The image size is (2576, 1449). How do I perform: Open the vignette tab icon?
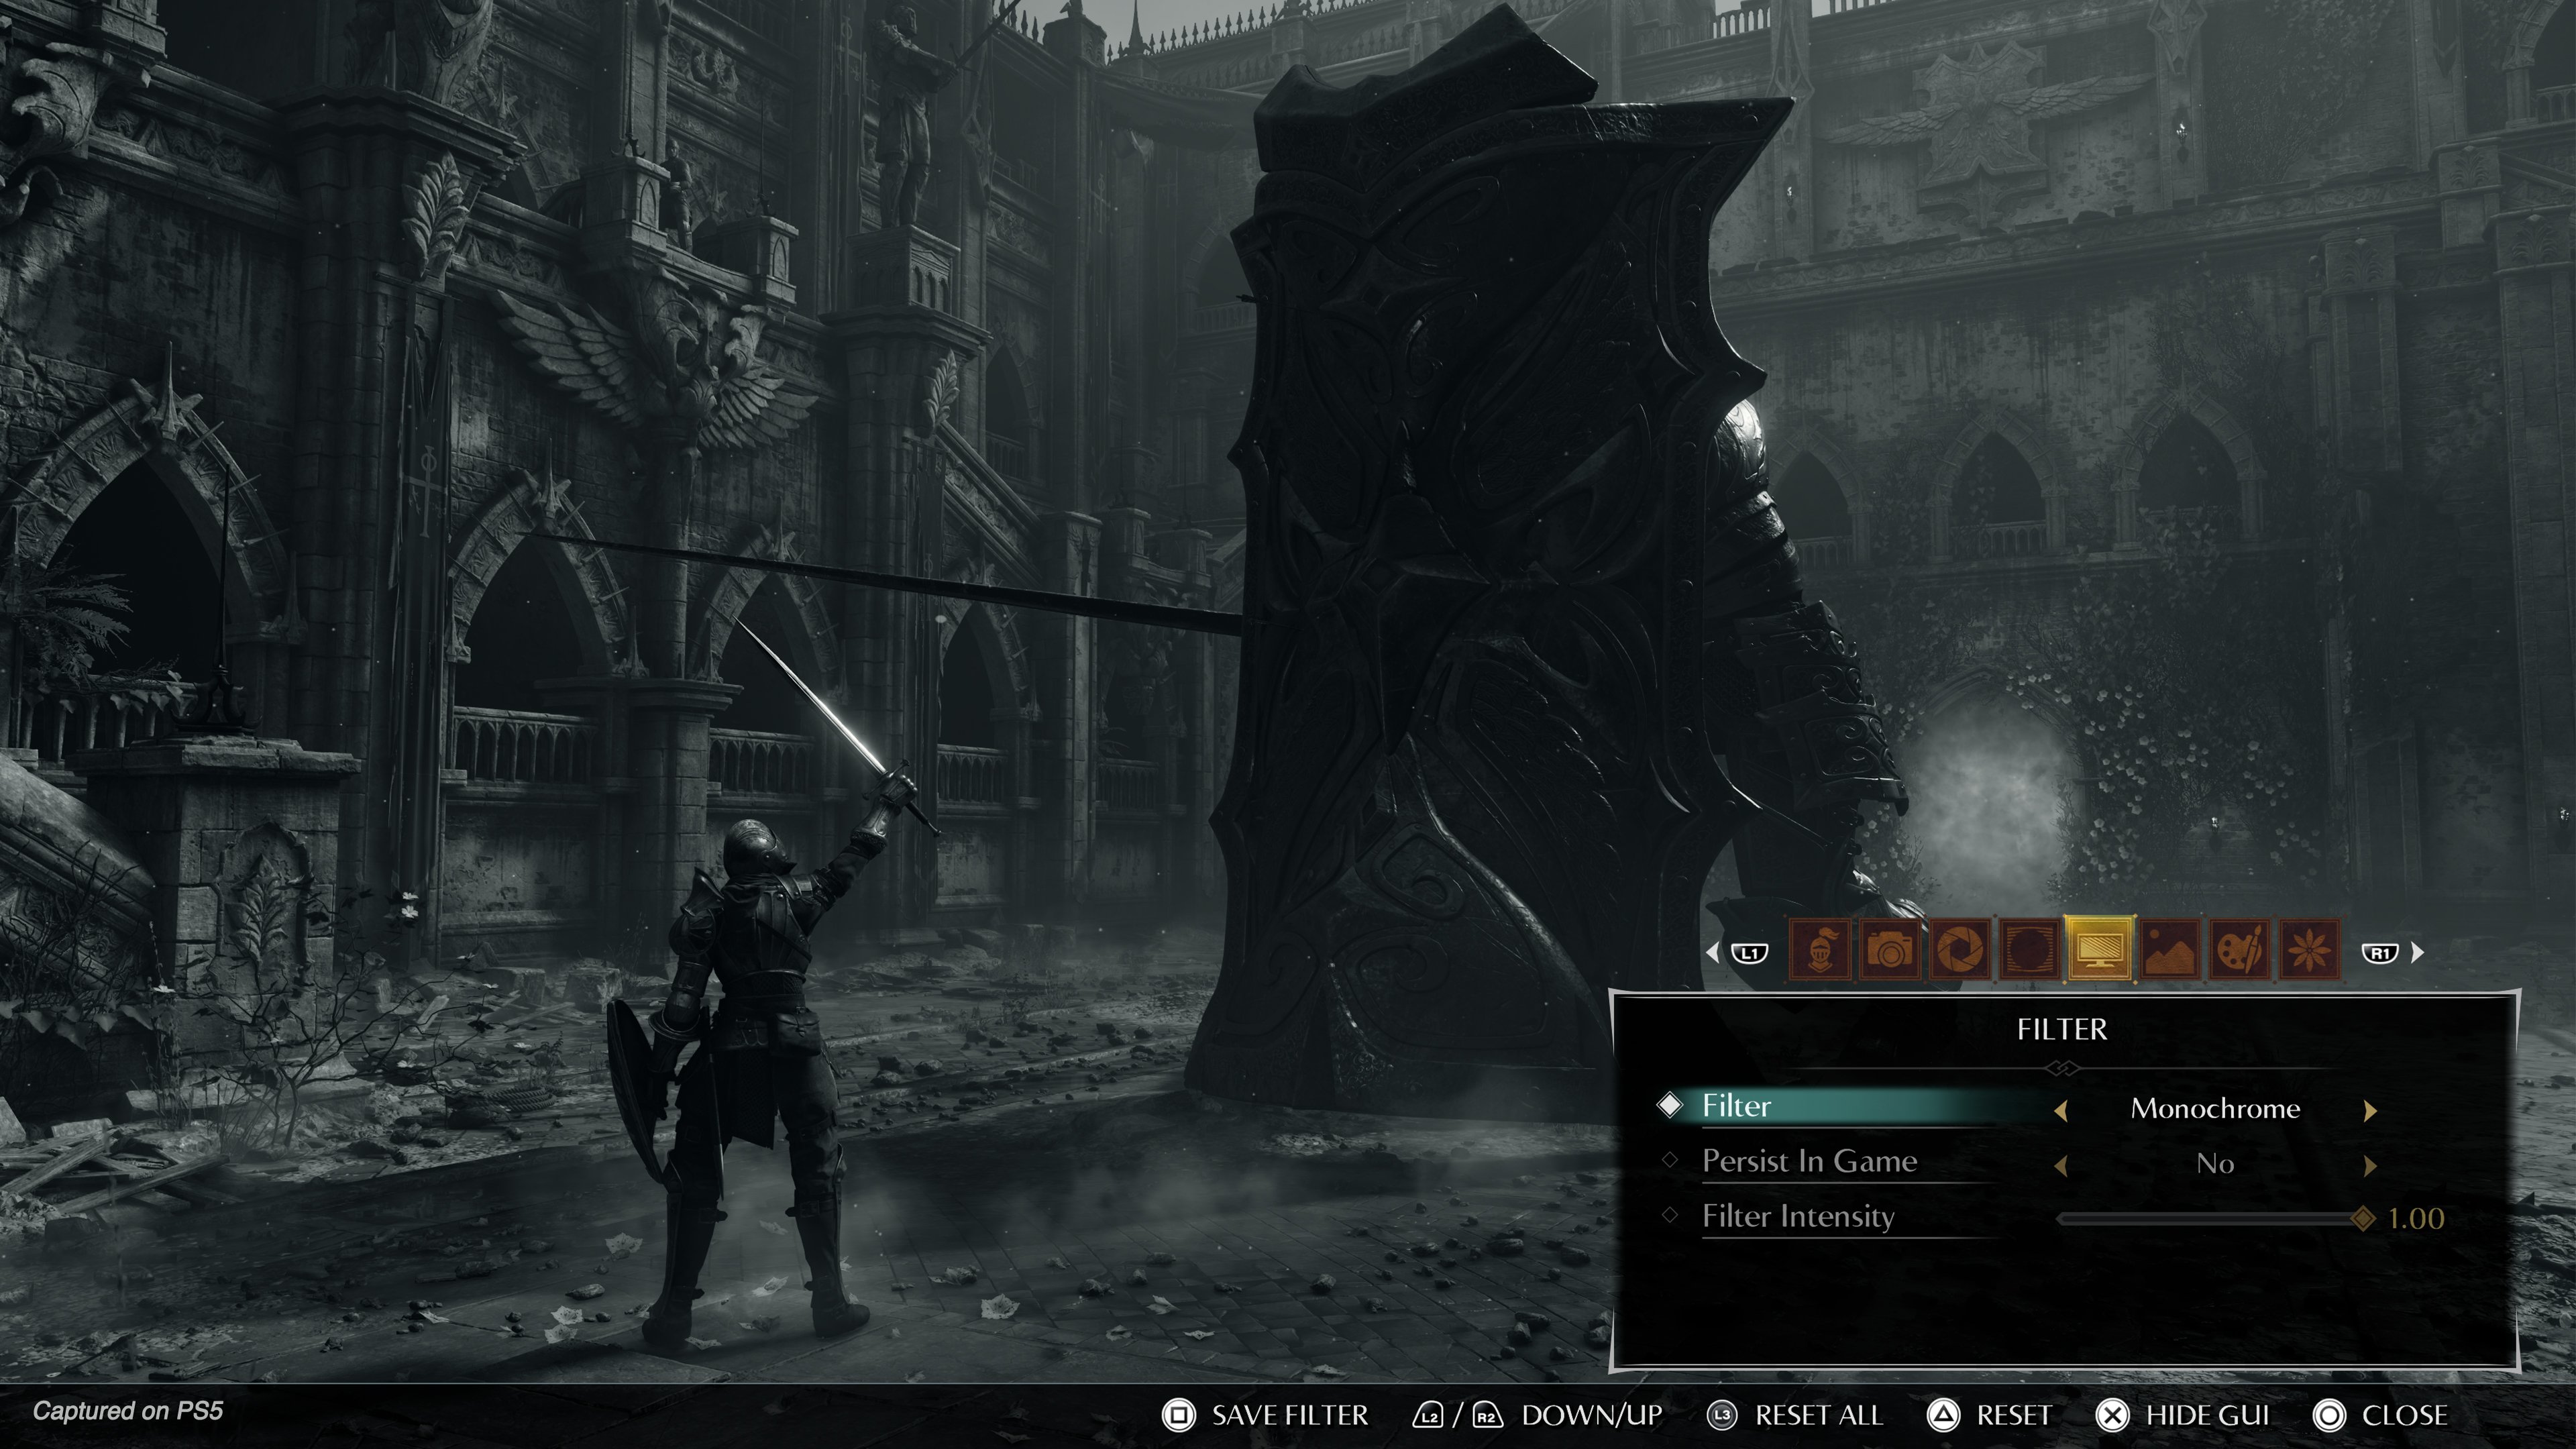pos(2030,950)
